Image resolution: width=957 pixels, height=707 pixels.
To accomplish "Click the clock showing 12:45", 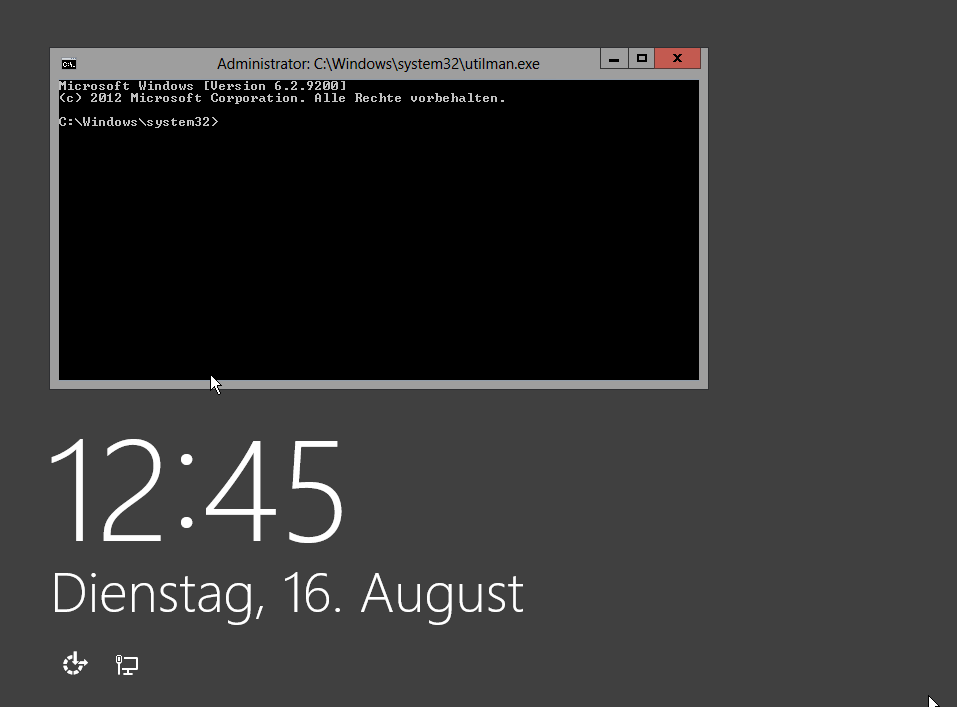I will click(x=197, y=490).
